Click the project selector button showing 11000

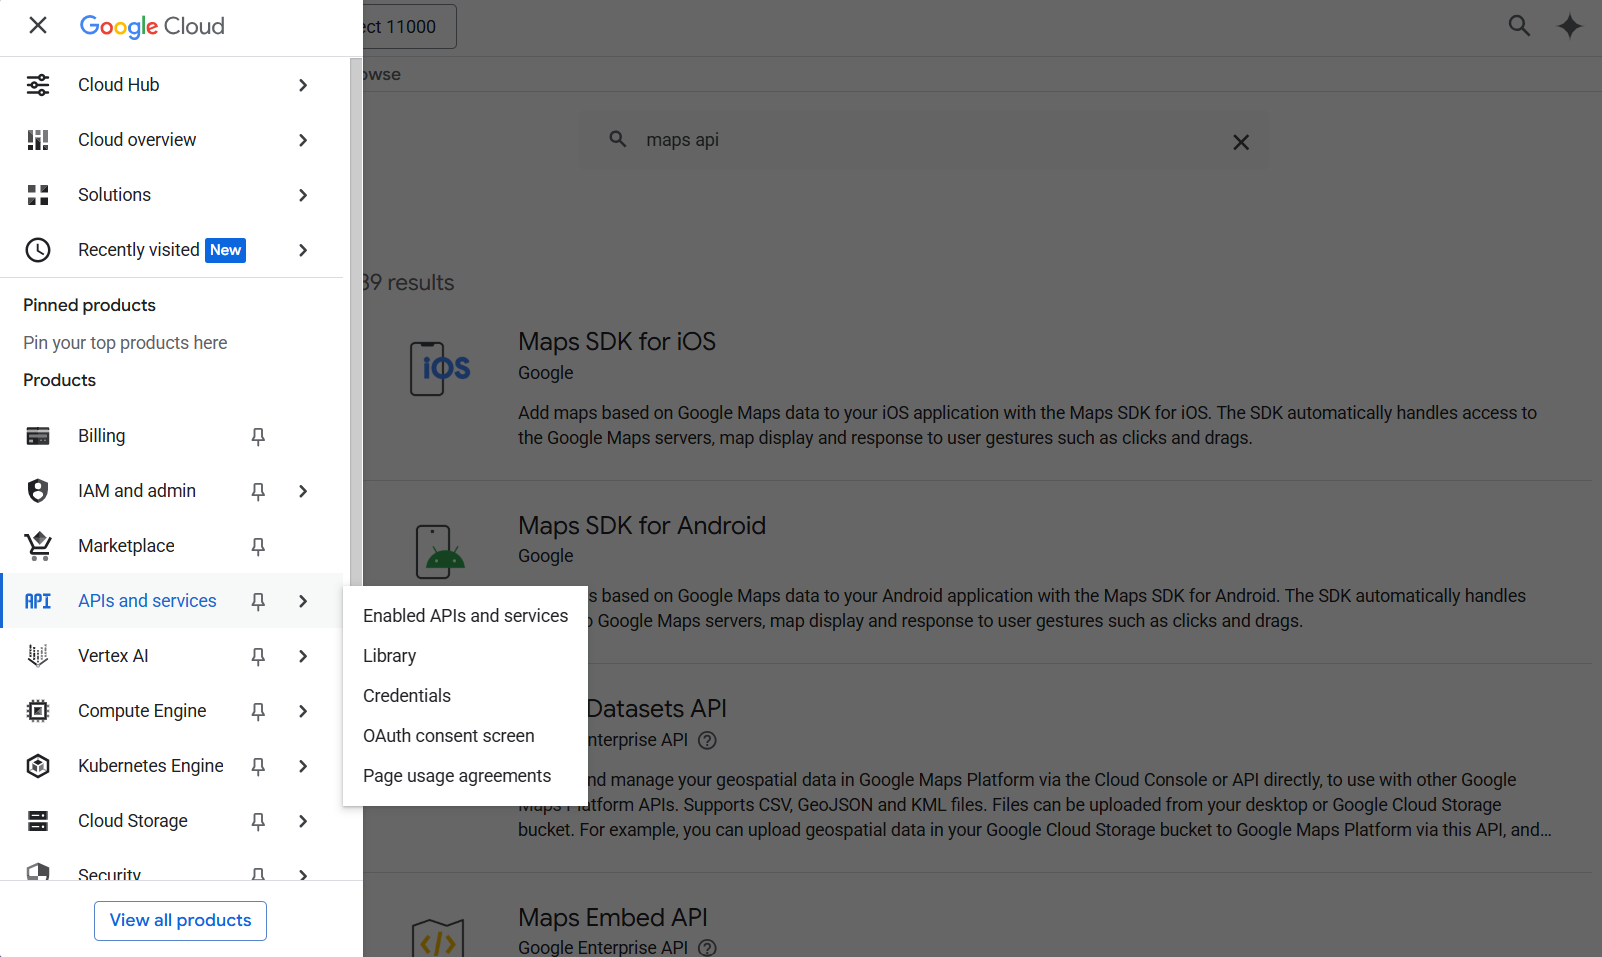click(x=410, y=27)
